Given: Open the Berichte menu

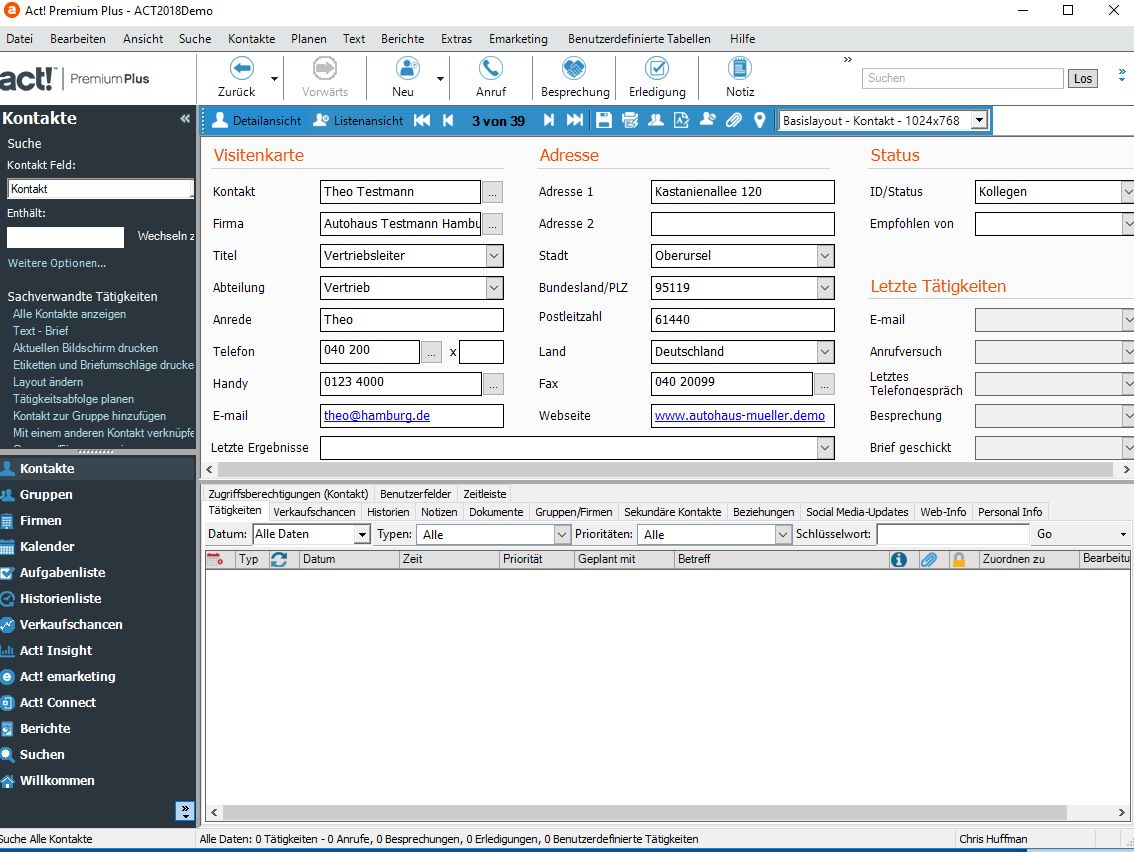Looking at the screenshot, I should coord(402,39).
